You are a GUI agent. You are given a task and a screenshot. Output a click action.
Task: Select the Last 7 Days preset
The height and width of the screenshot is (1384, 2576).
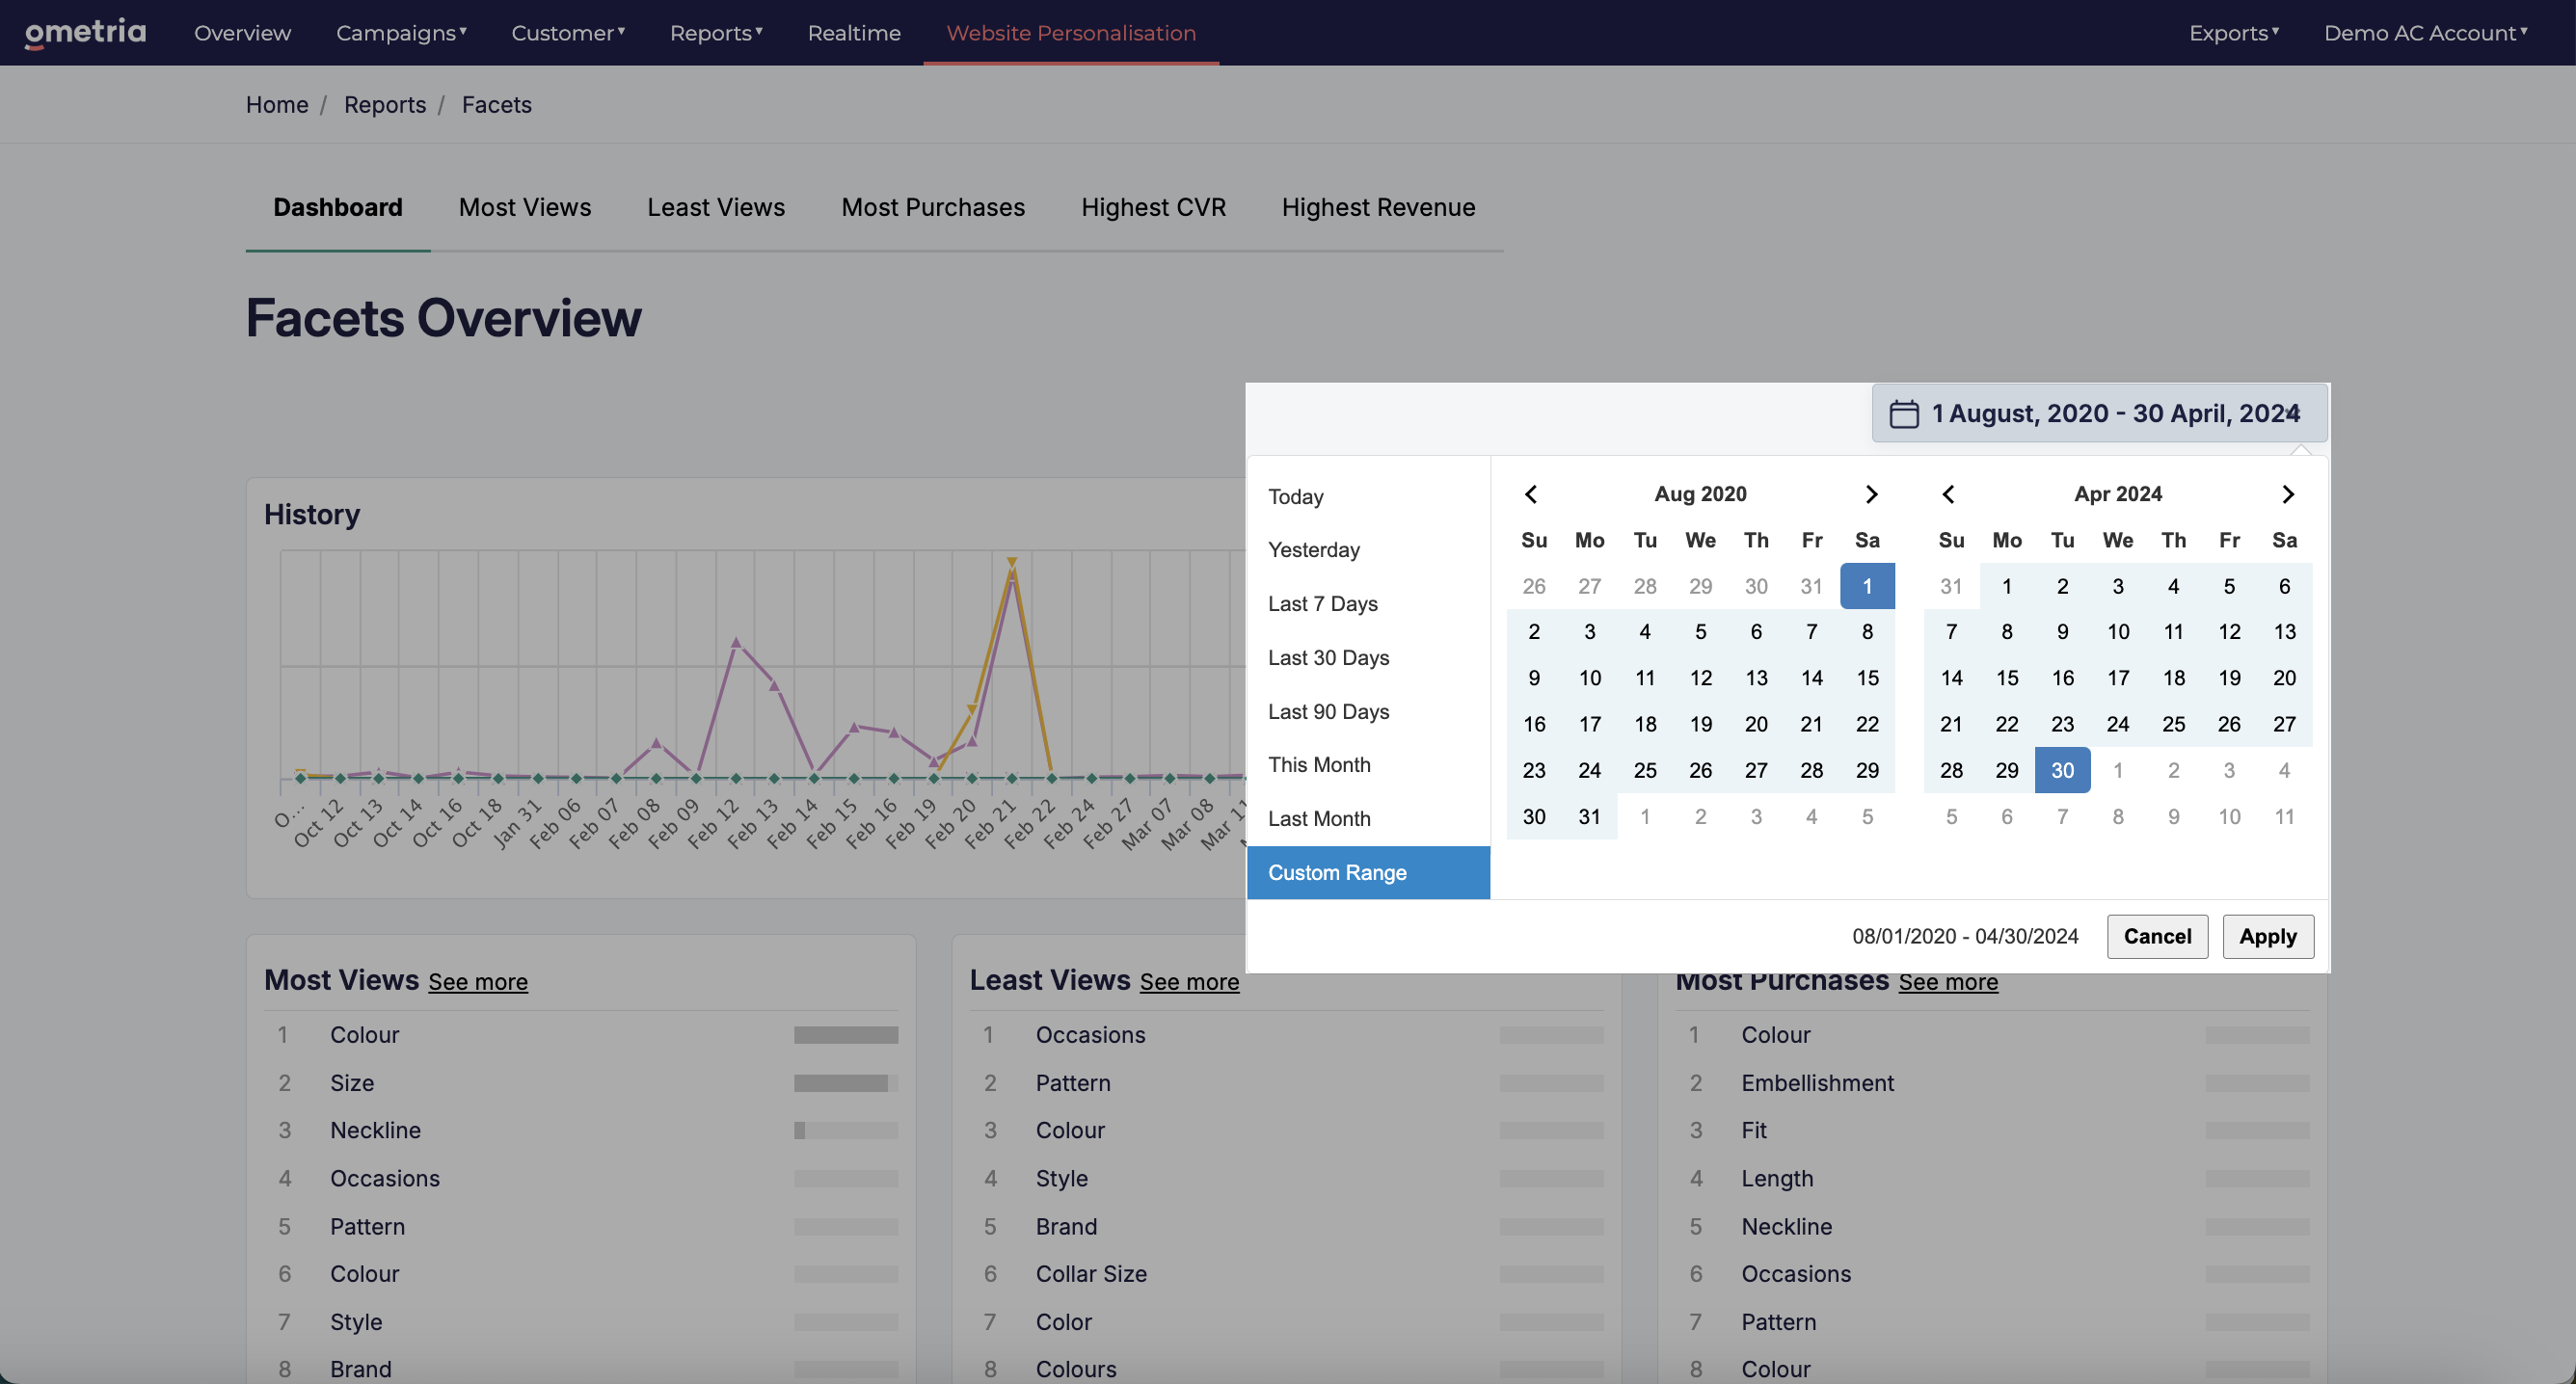click(1322, 603)
